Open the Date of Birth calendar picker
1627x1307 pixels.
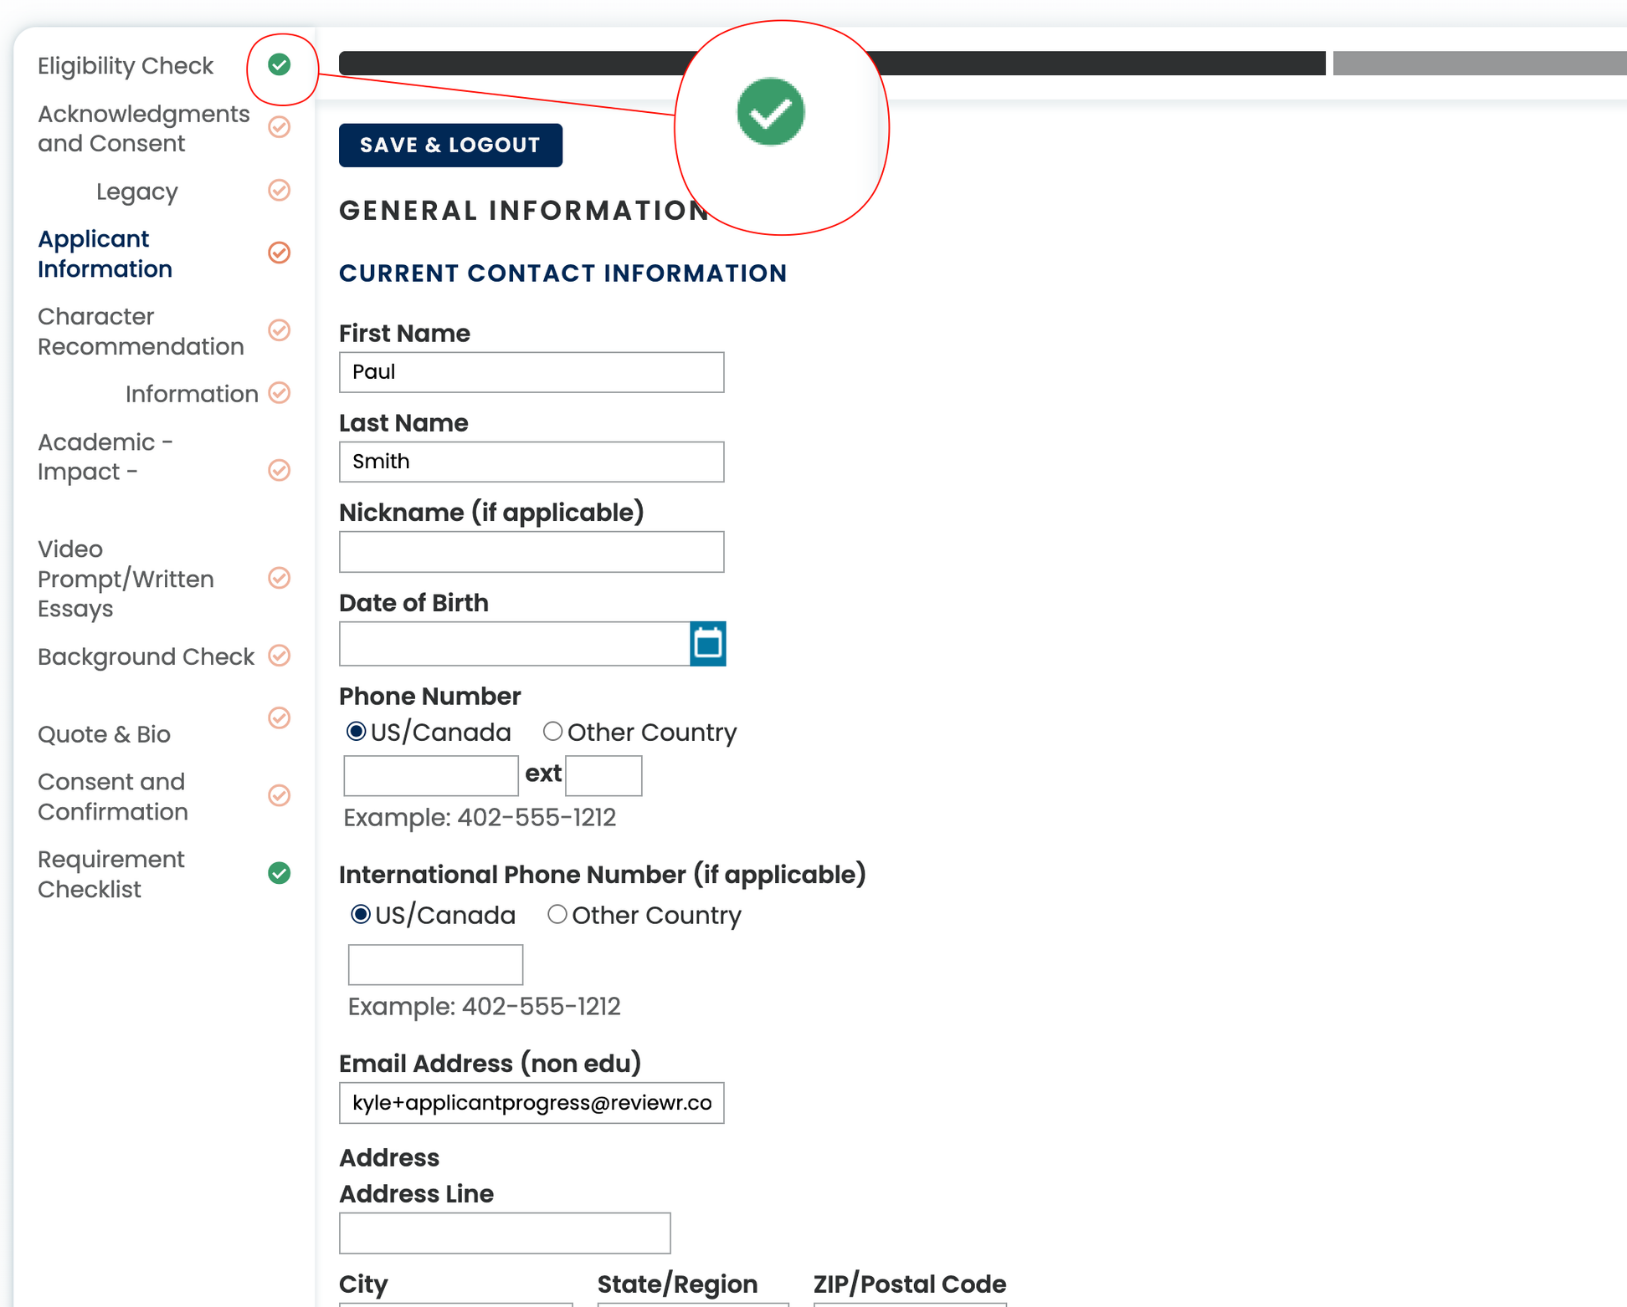(708, 644)
